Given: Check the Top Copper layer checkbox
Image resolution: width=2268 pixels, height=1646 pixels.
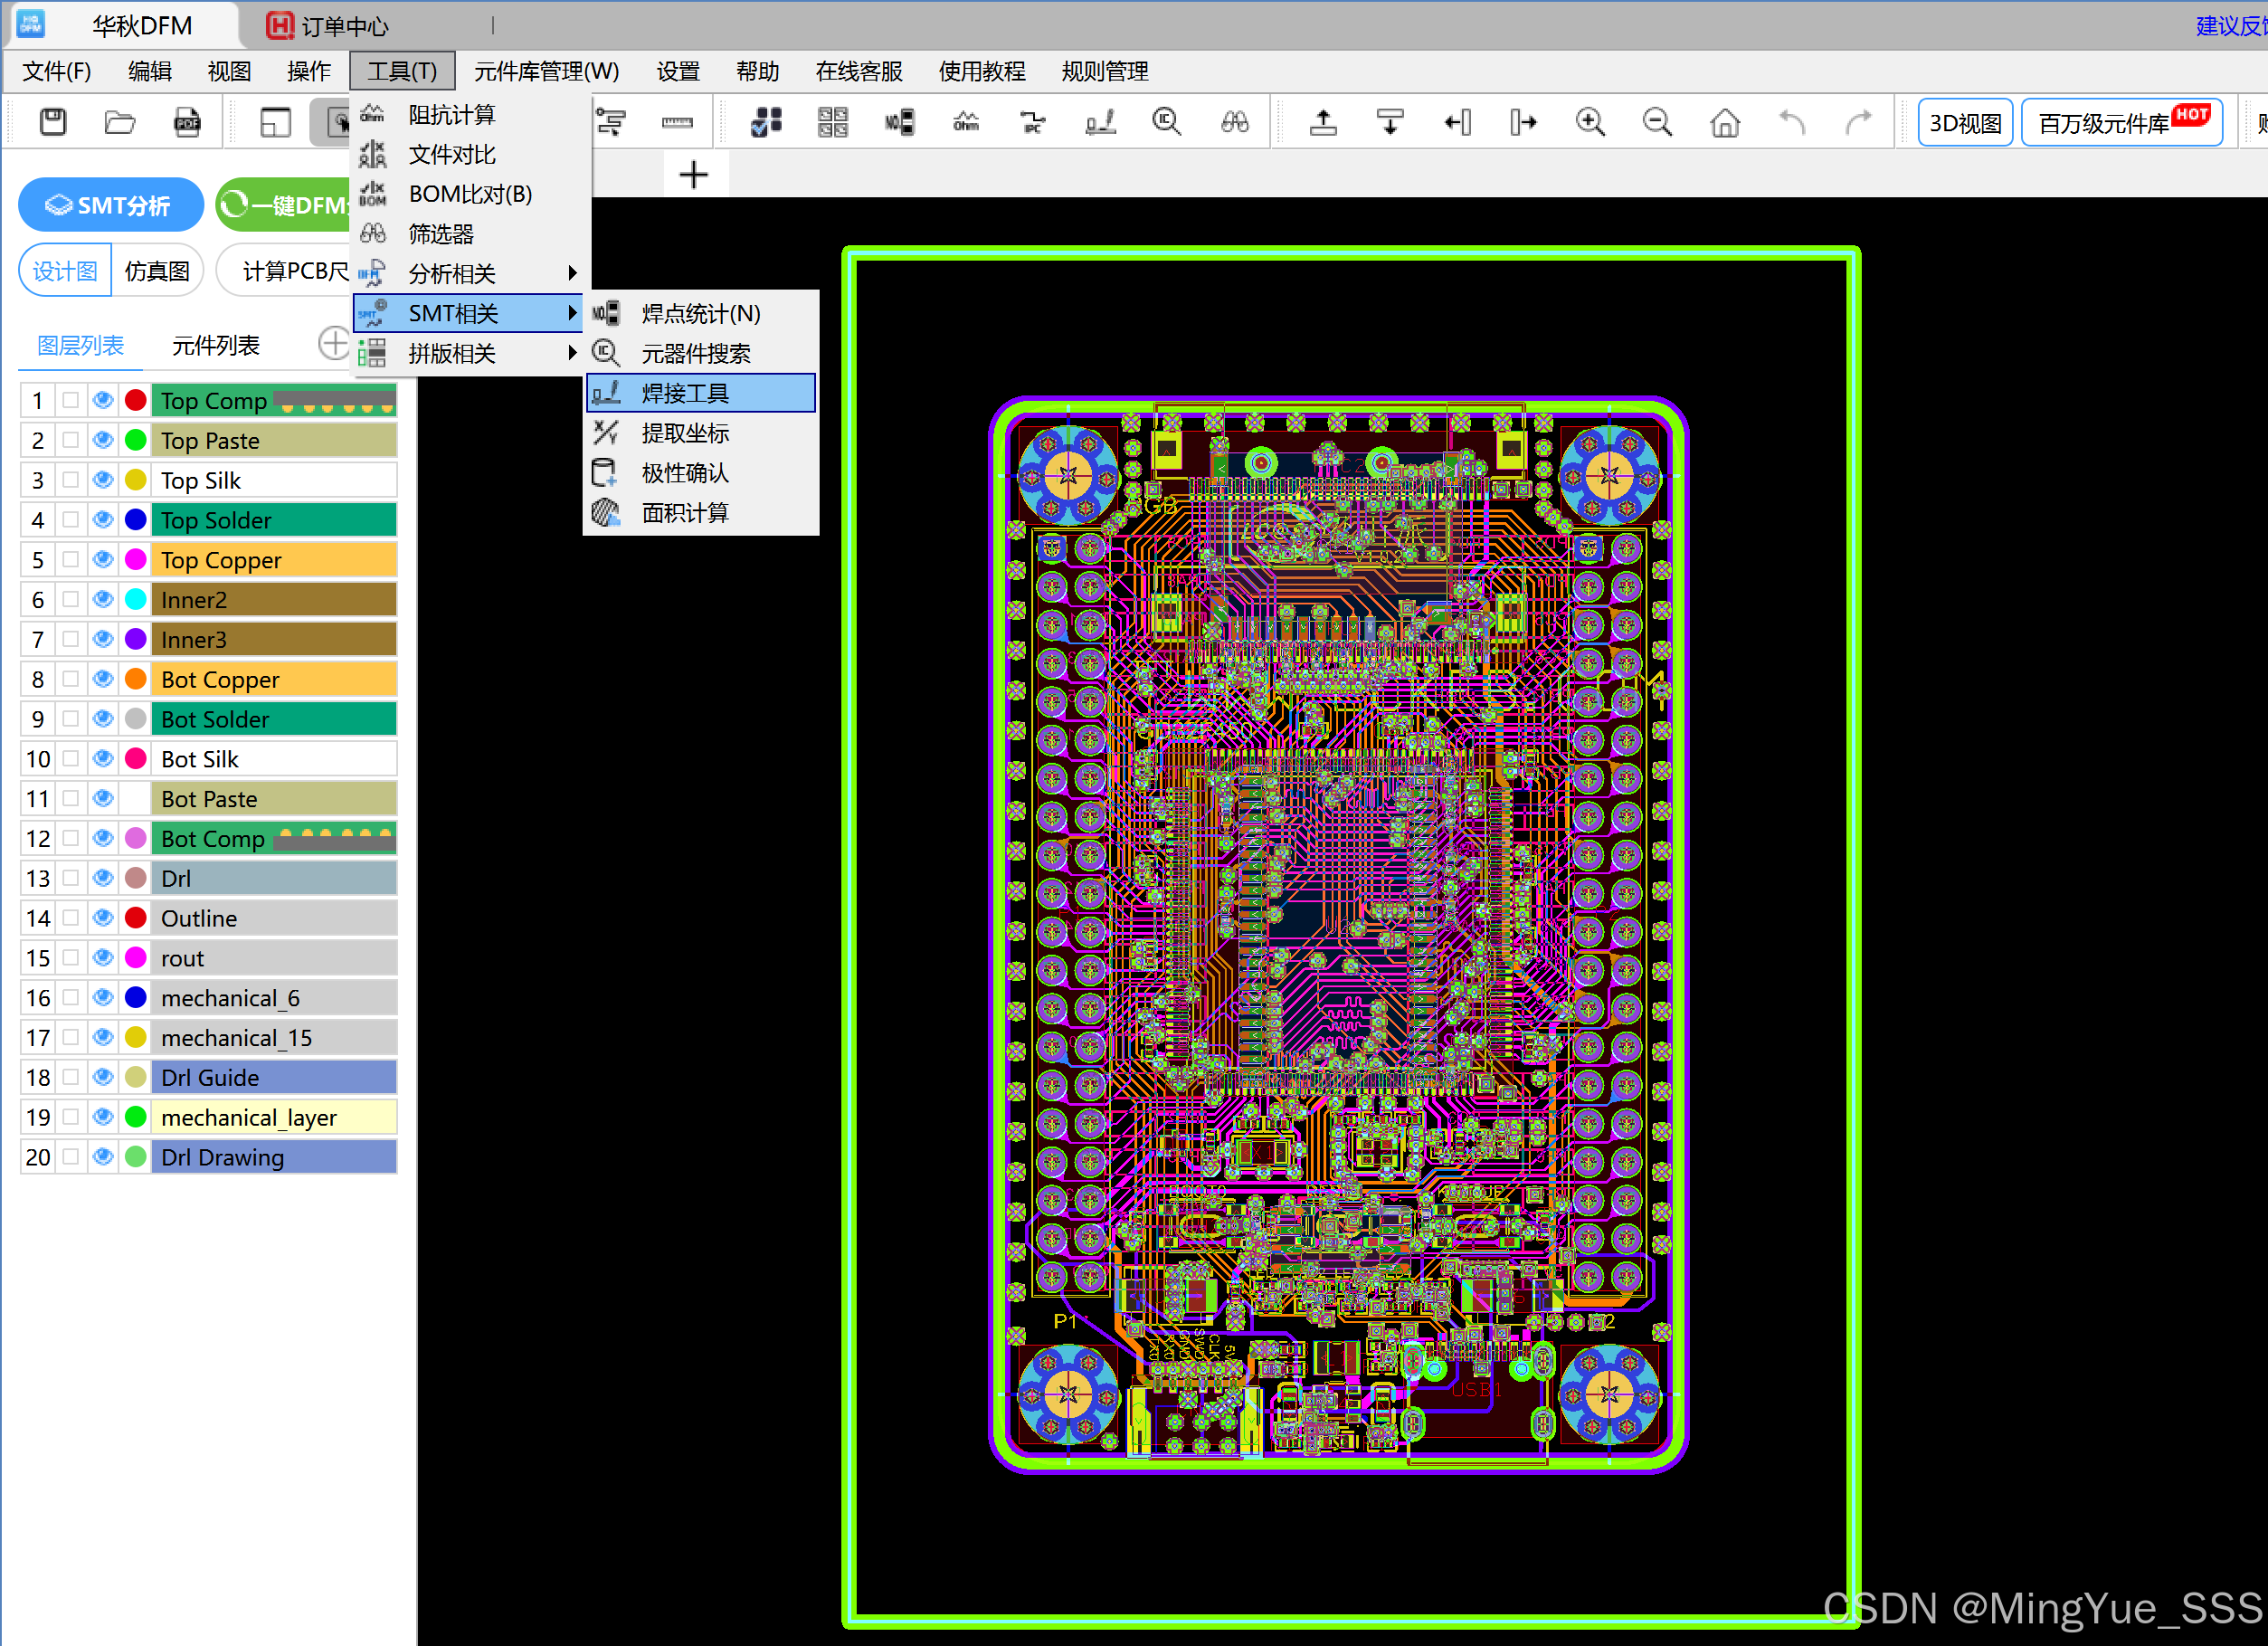Looking at the screenshot, I should click(x=71, y=559).
